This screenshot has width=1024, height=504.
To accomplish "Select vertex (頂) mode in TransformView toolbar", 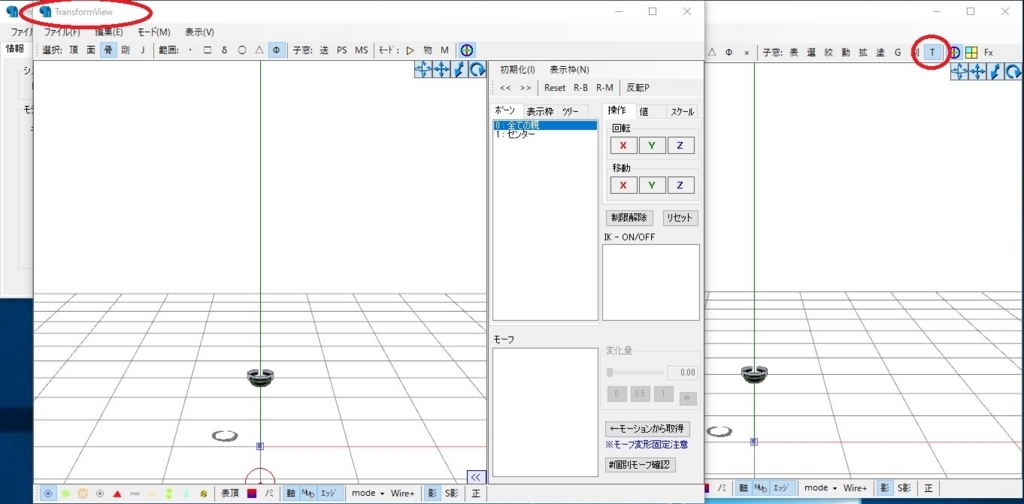I will 74,50.
